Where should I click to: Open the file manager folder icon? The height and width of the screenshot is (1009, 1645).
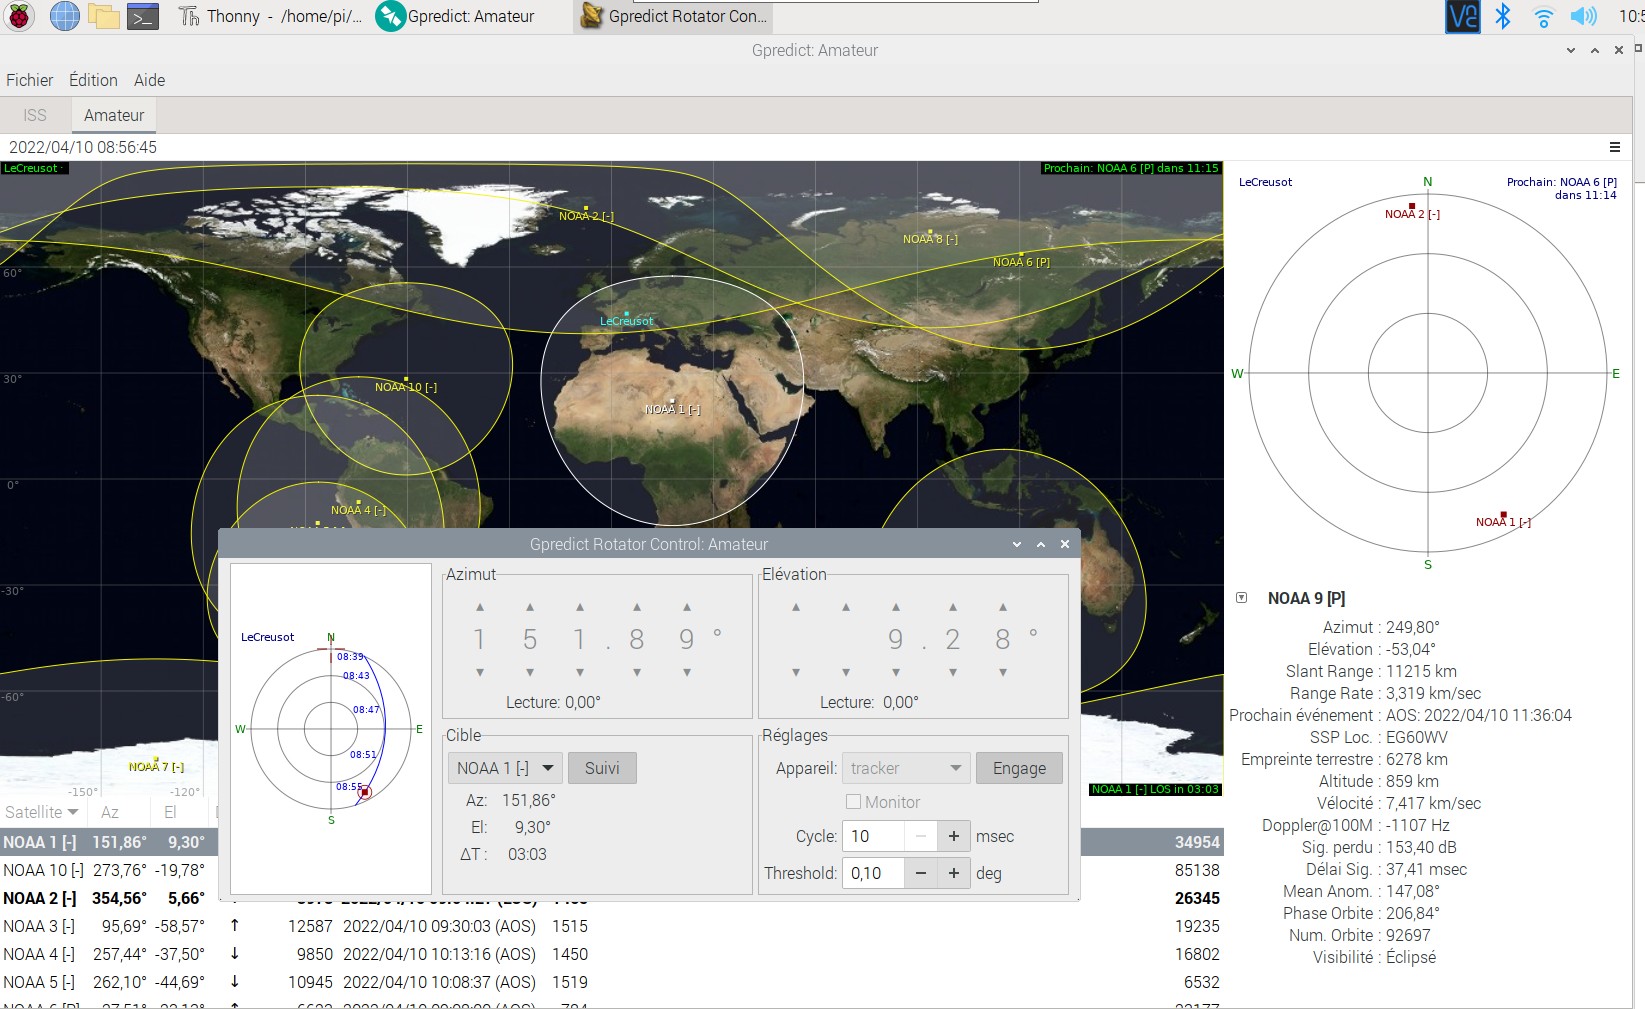click(x=104, y=16)
